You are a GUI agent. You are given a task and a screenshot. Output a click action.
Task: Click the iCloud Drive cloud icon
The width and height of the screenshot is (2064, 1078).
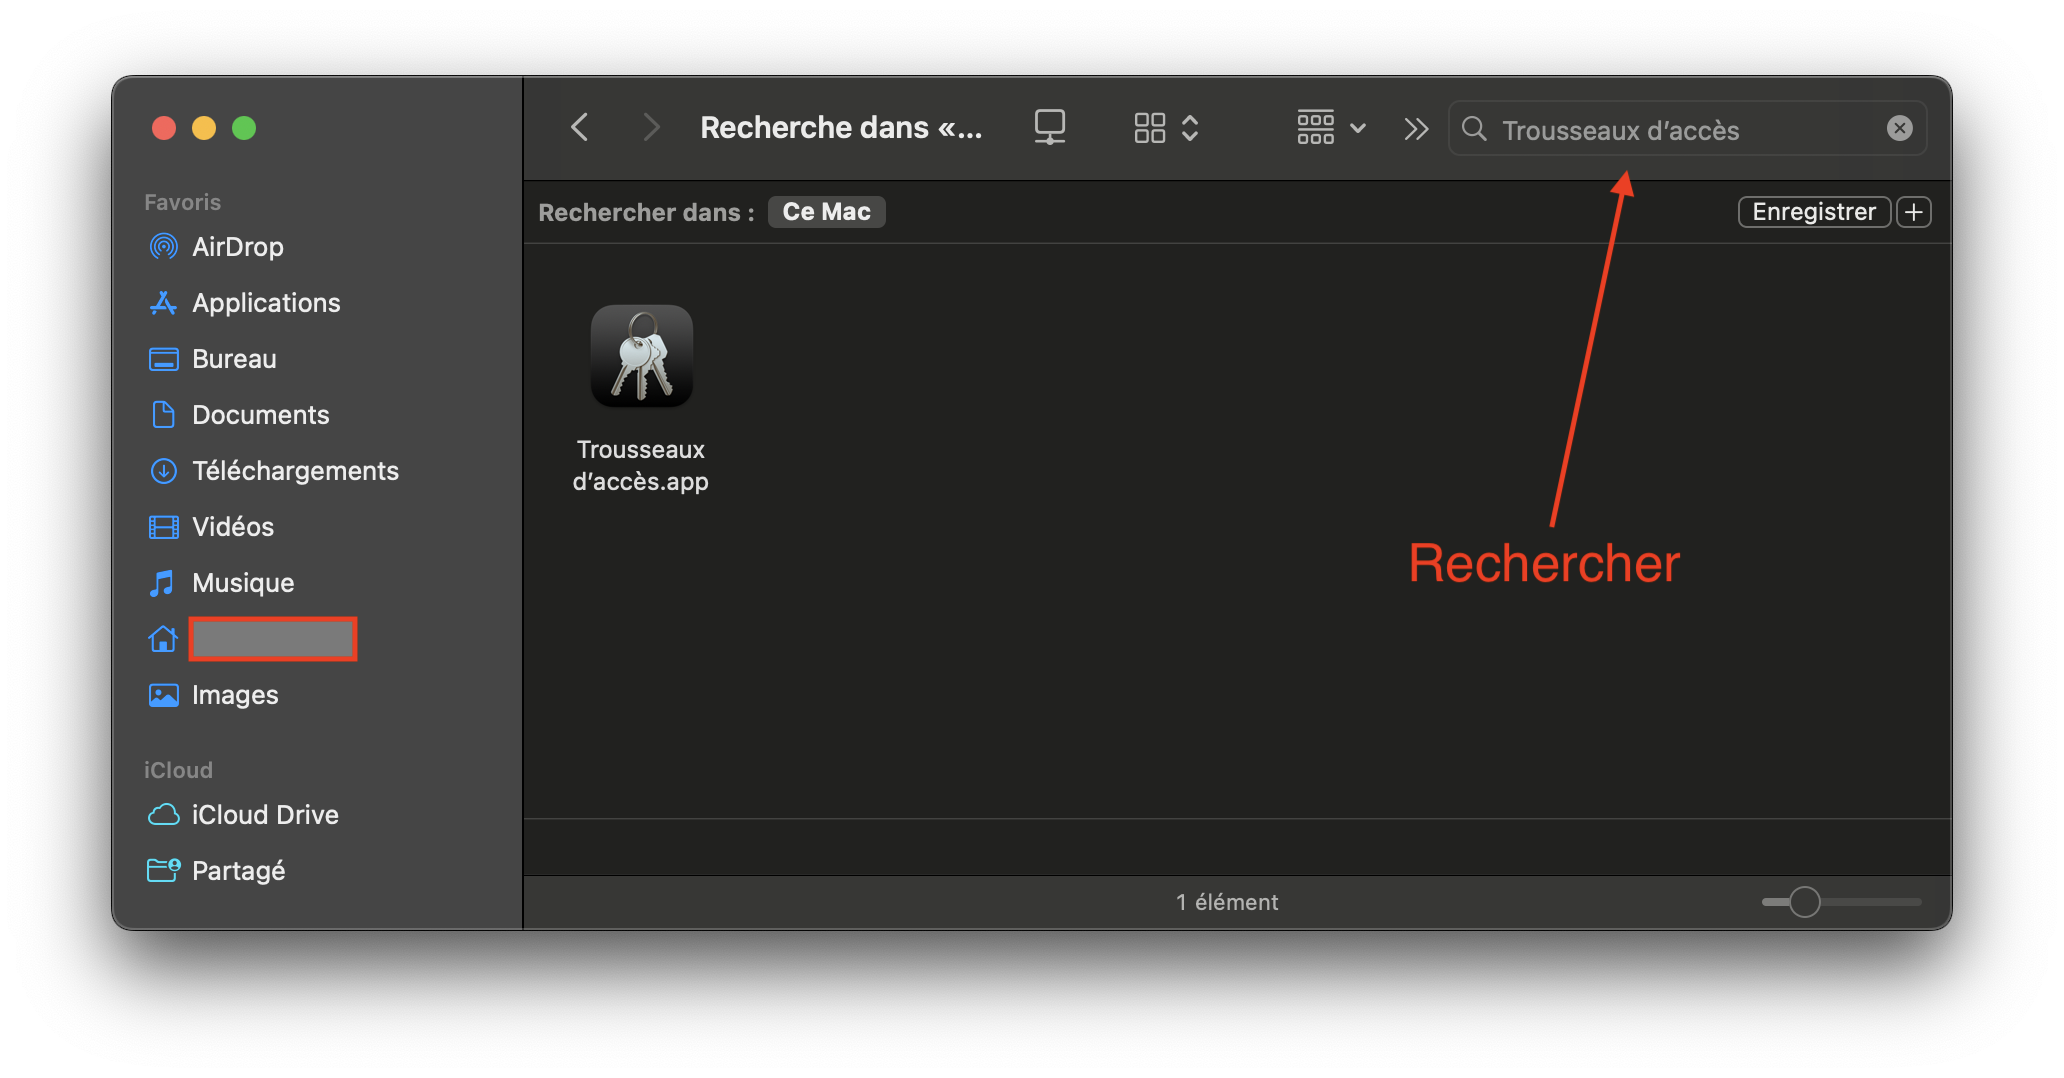point(163,815)
